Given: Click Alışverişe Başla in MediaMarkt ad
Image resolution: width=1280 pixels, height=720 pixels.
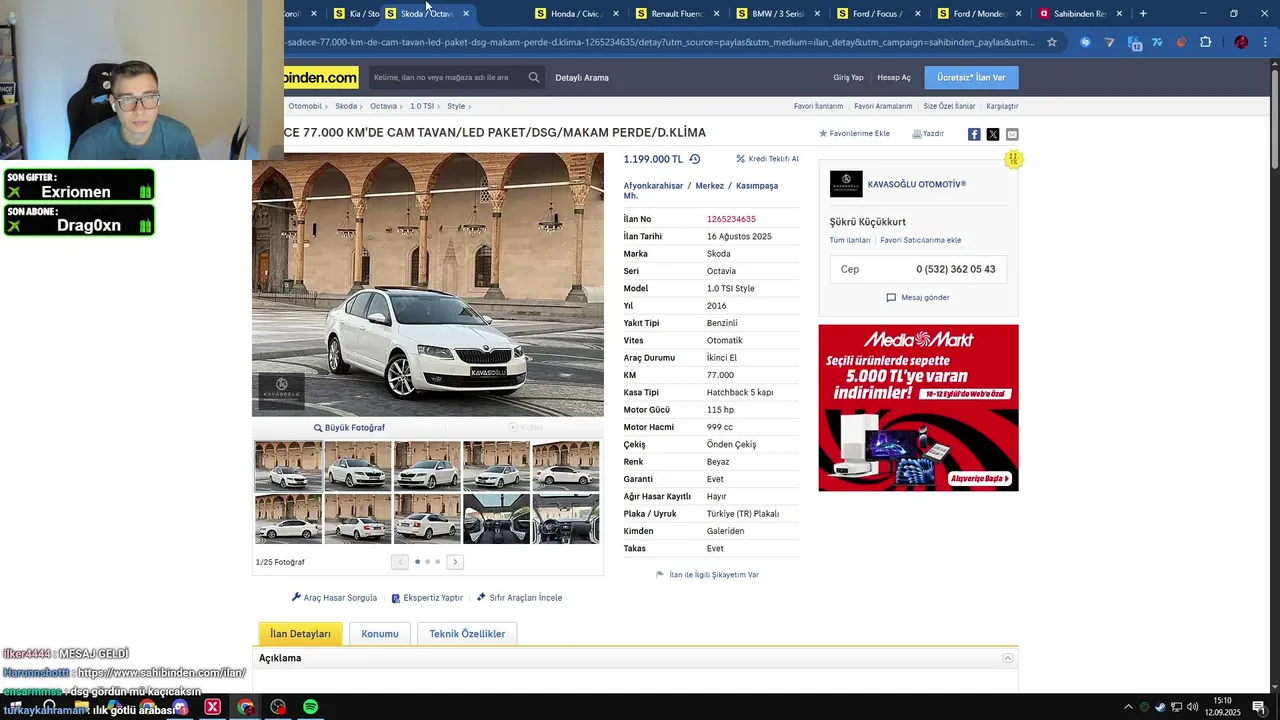Looking at the screenshot, I should point(980,478).
